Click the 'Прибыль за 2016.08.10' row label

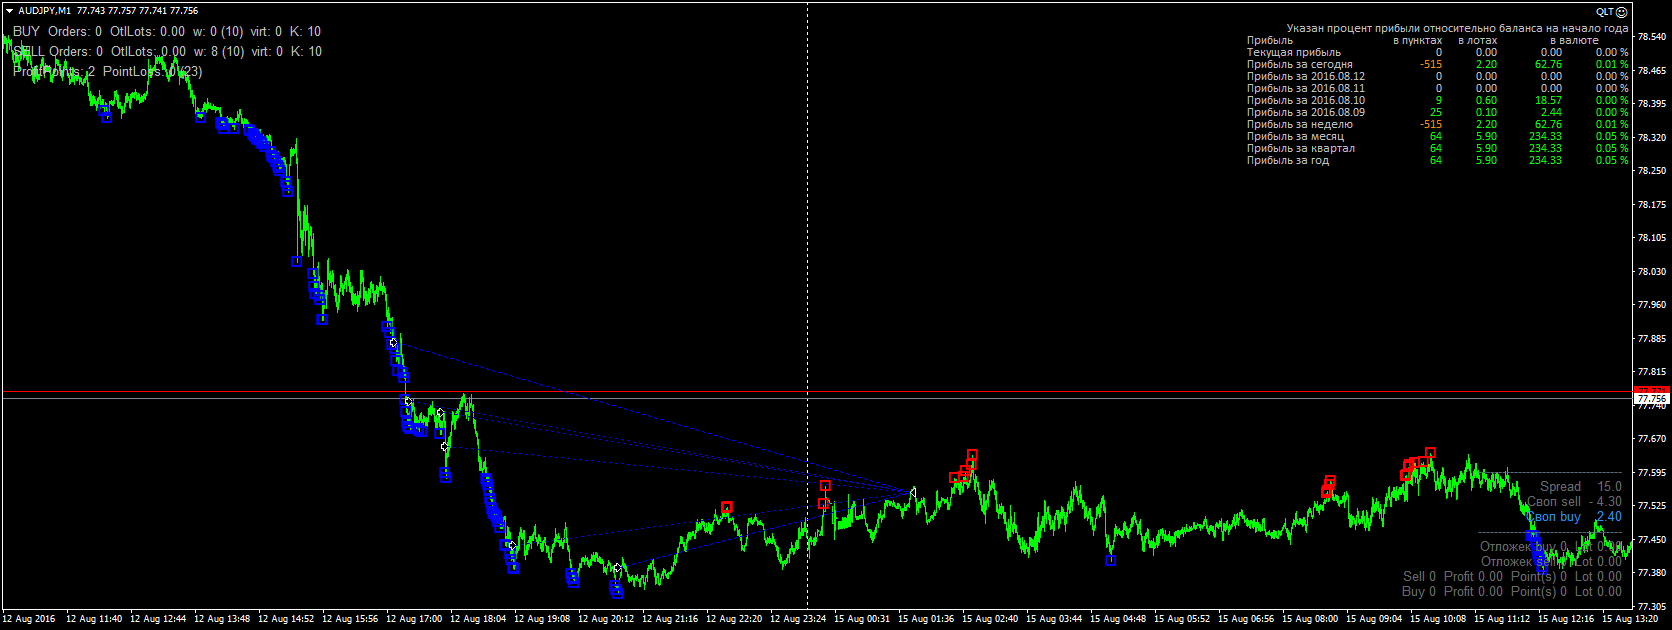pos(1305,100)
